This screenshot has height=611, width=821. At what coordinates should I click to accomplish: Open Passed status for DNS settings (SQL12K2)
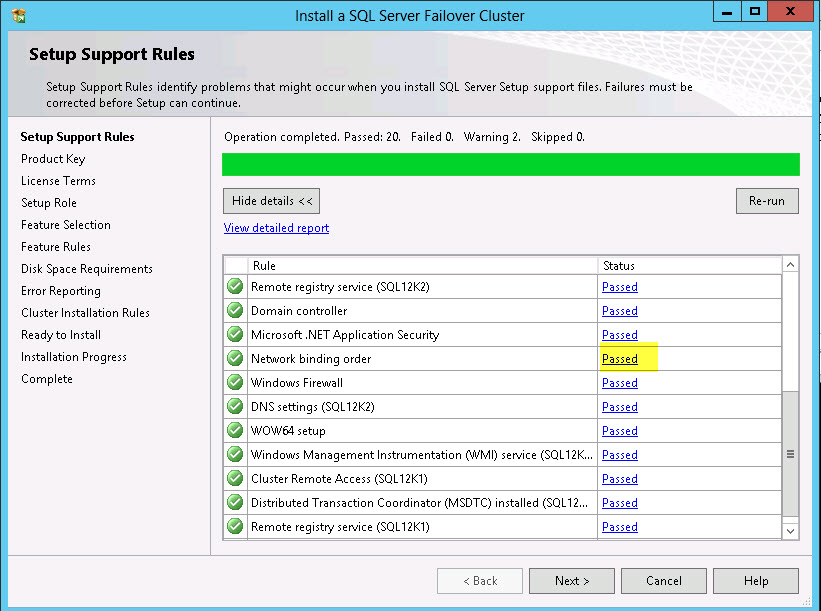click(x=620, y=407)
